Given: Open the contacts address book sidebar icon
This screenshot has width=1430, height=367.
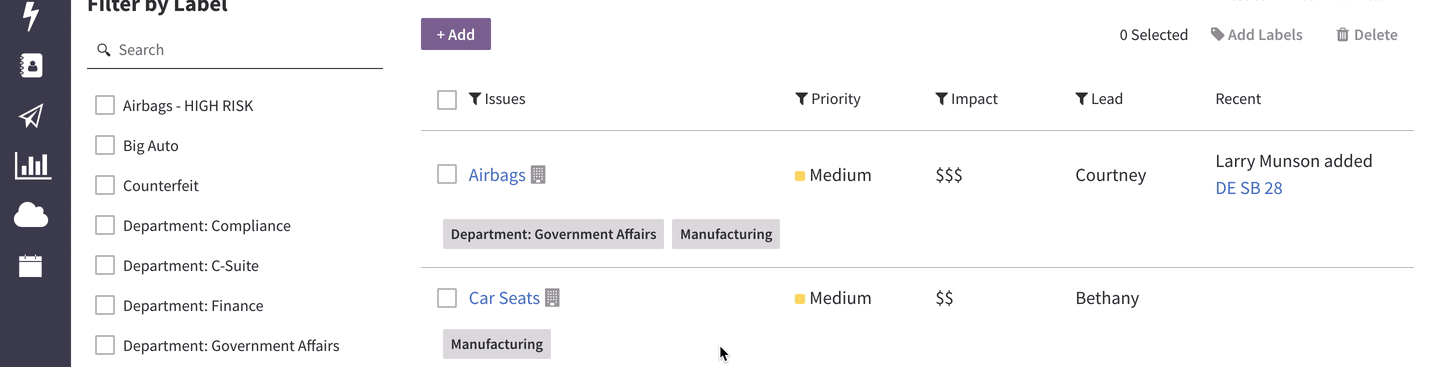Looking at the screenshot, I should click(x=31, y=66).
